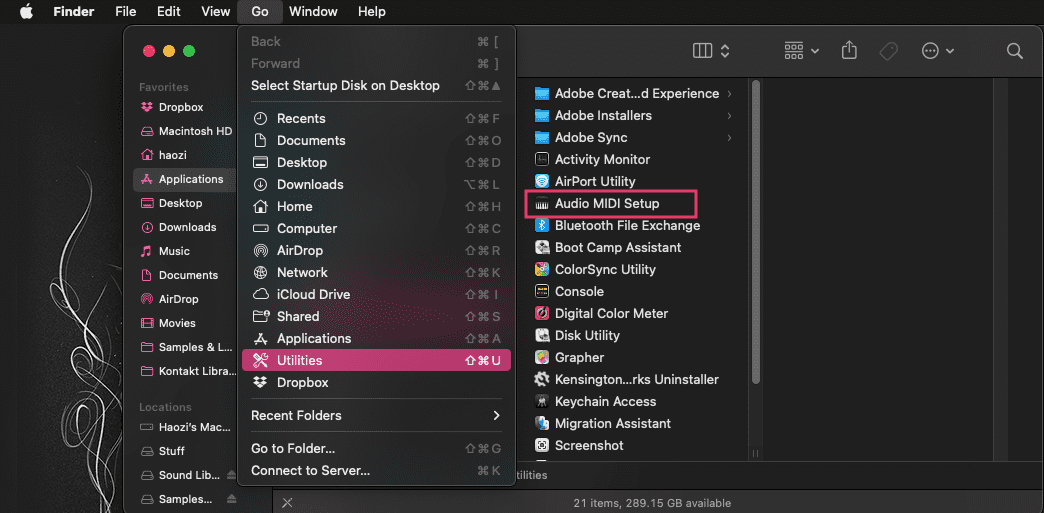Image resolution: width=1044 pixels, height=513 pixels.
Task: Click the Boot Camp Assistant icon
Action: coord(542,247)
